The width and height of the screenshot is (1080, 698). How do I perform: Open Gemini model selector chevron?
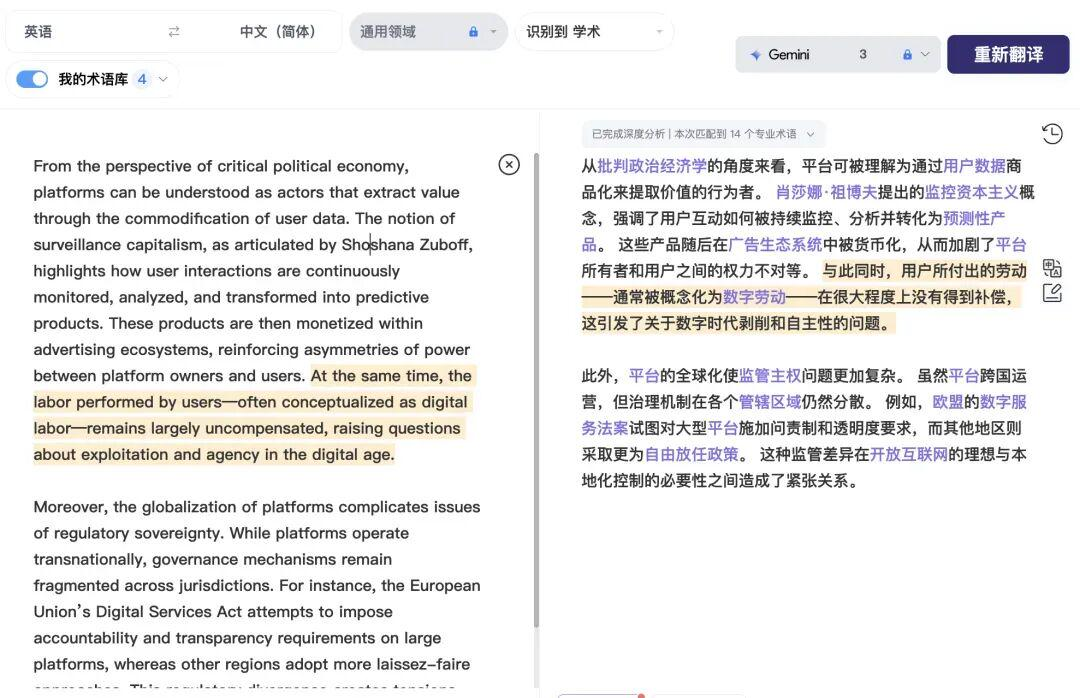[x=925, y=54]
